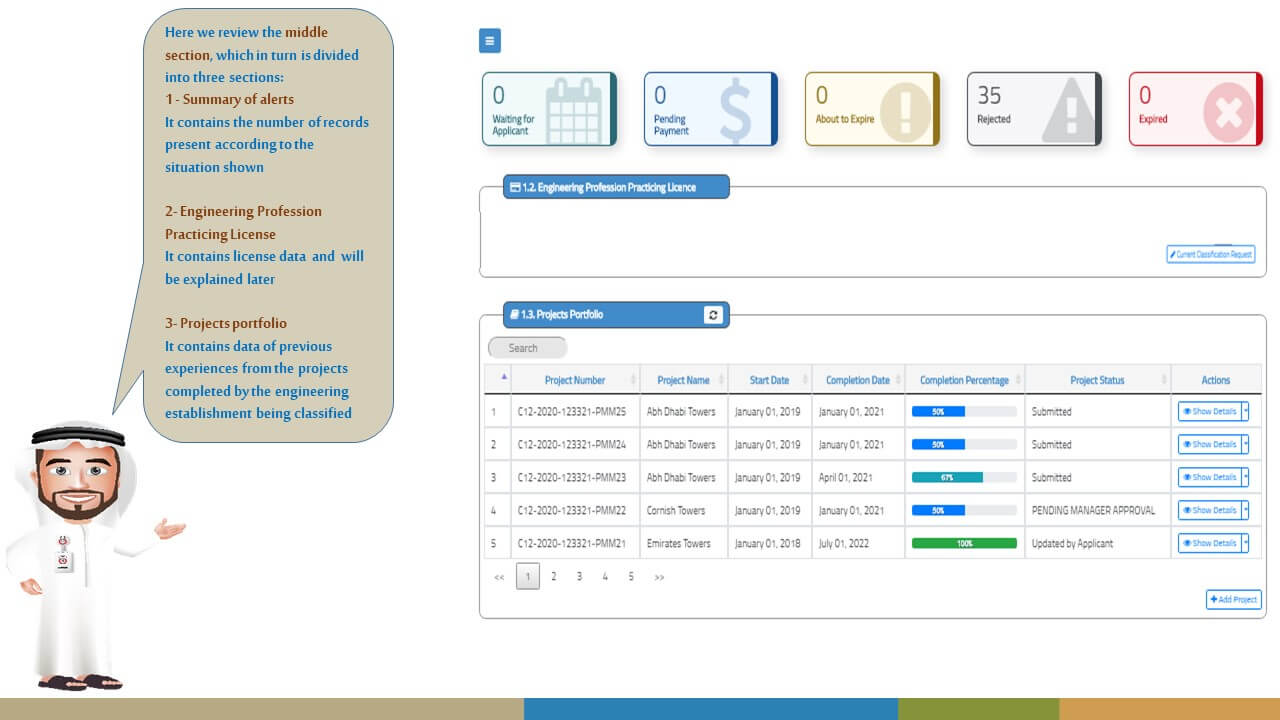Open the Engineering Profession Practicing Licence header

click(616, 187)
